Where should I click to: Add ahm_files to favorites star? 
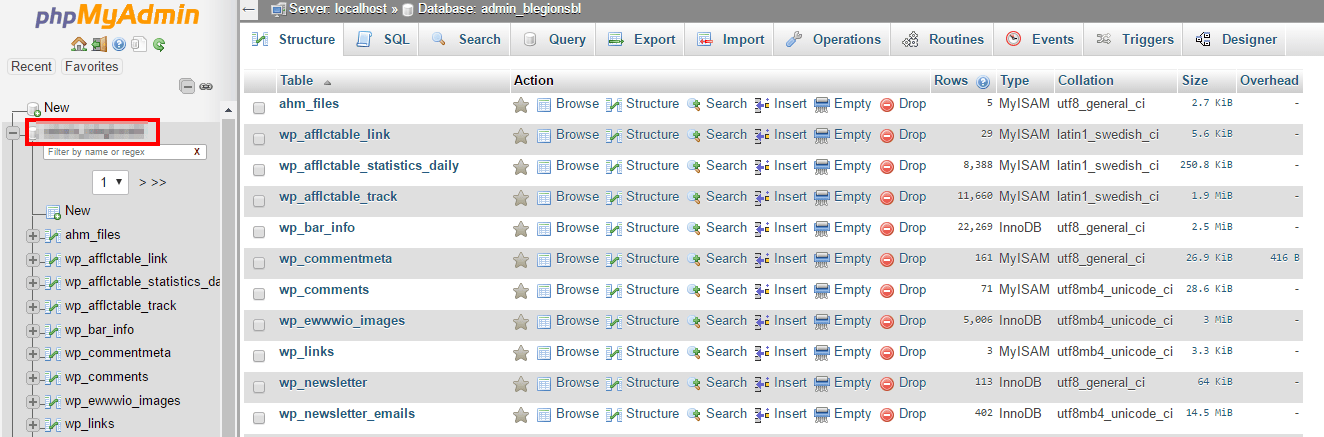click(x=521, y=104)
